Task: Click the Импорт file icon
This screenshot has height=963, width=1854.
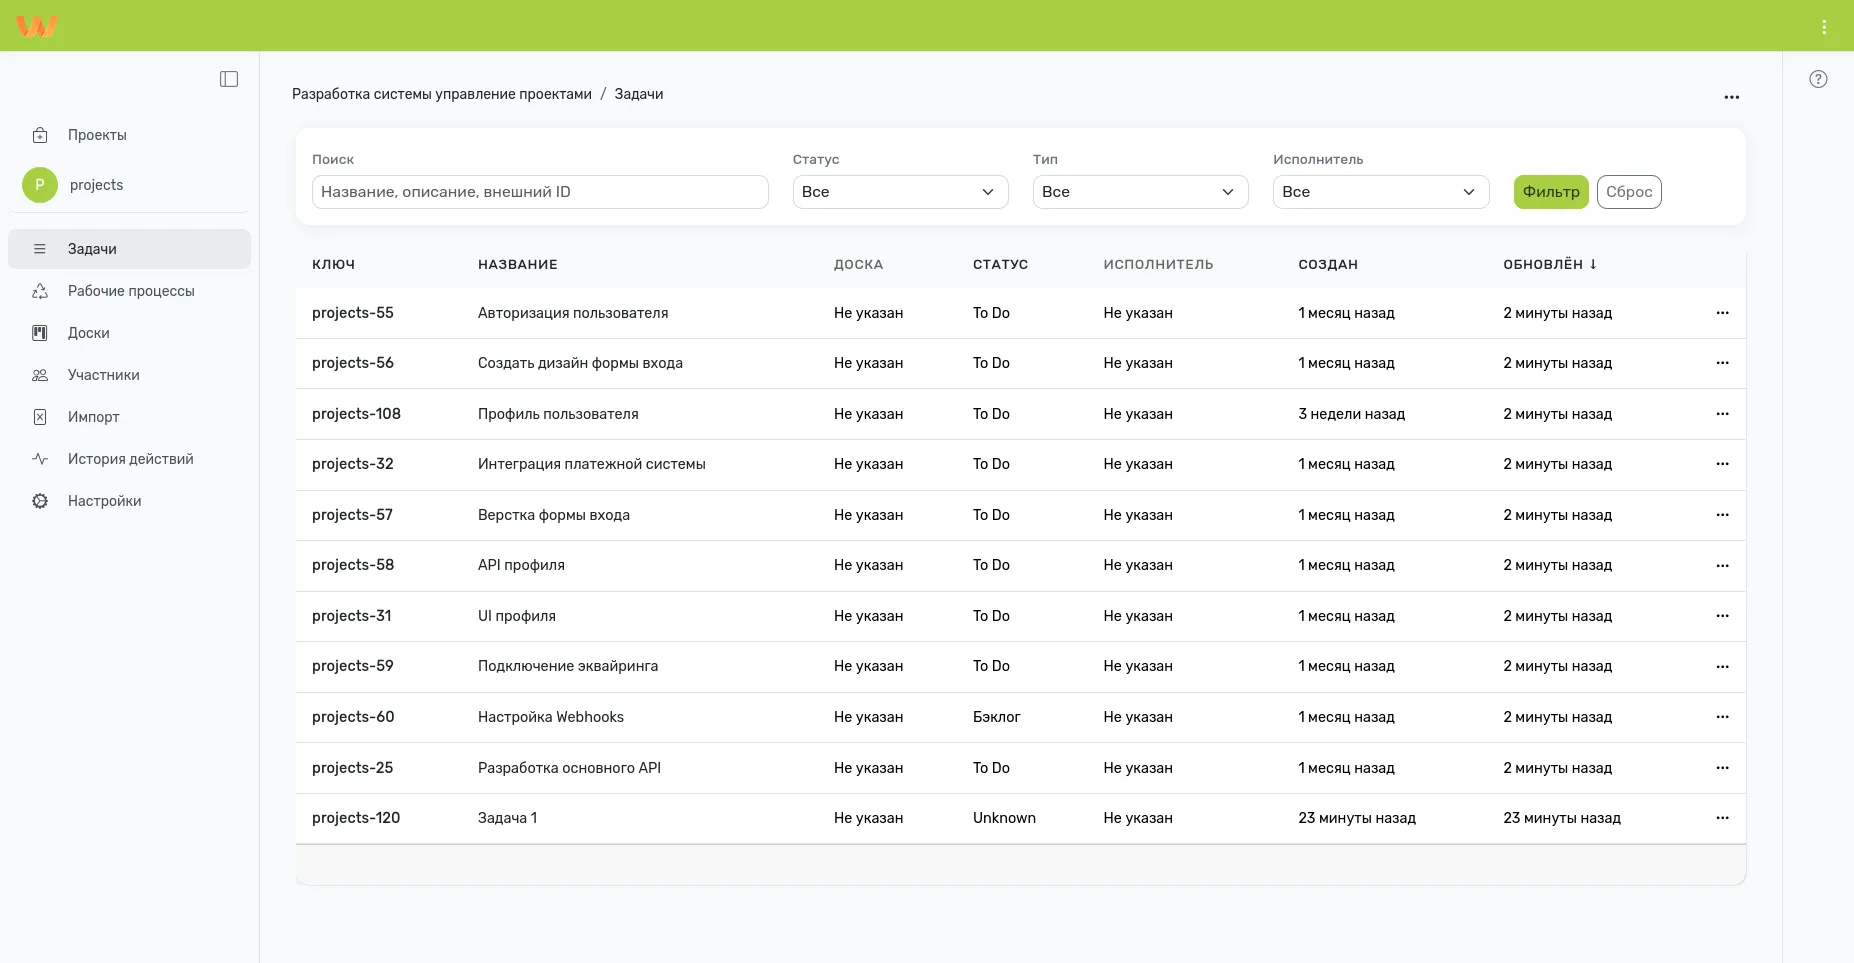Action: click(x=40, y=417)
